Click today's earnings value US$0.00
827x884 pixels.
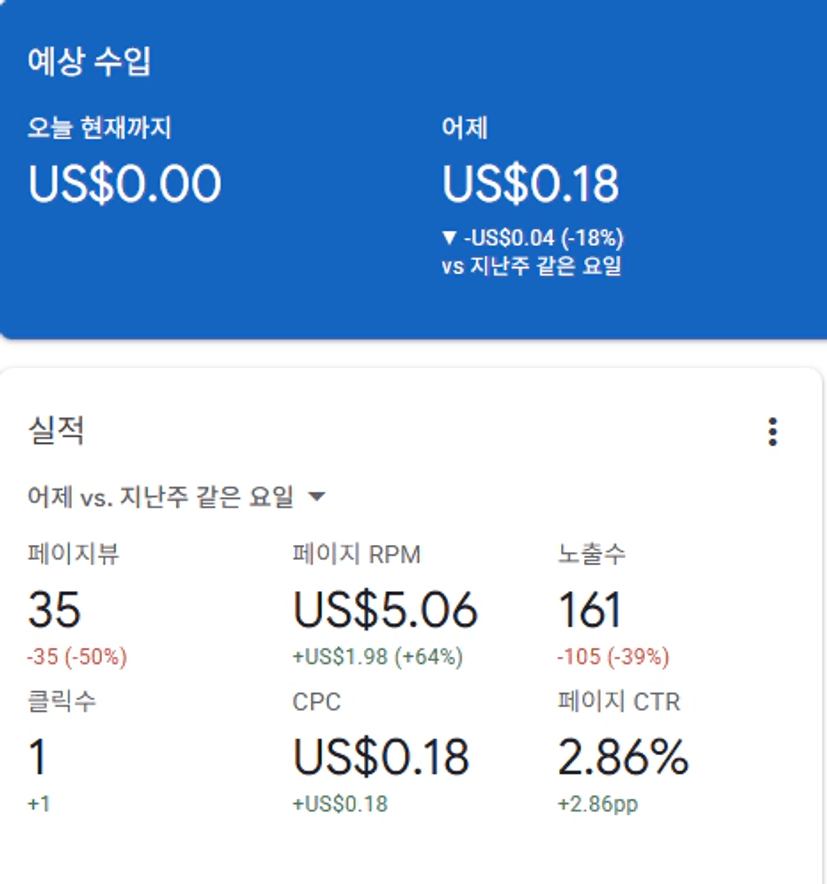click(125, 183)
